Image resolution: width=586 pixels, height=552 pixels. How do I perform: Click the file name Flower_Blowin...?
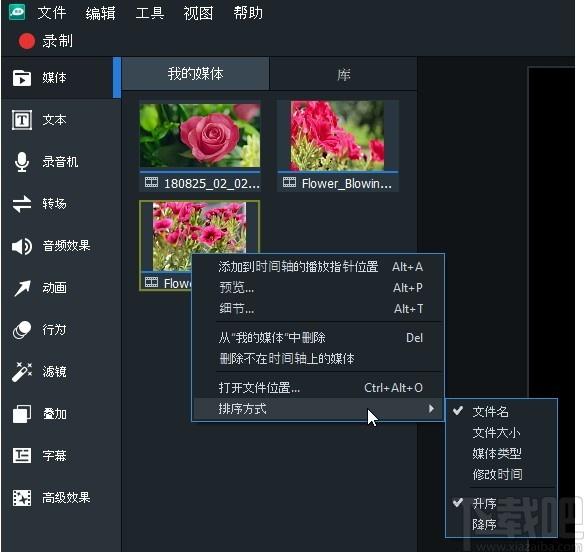coord(346,184)
